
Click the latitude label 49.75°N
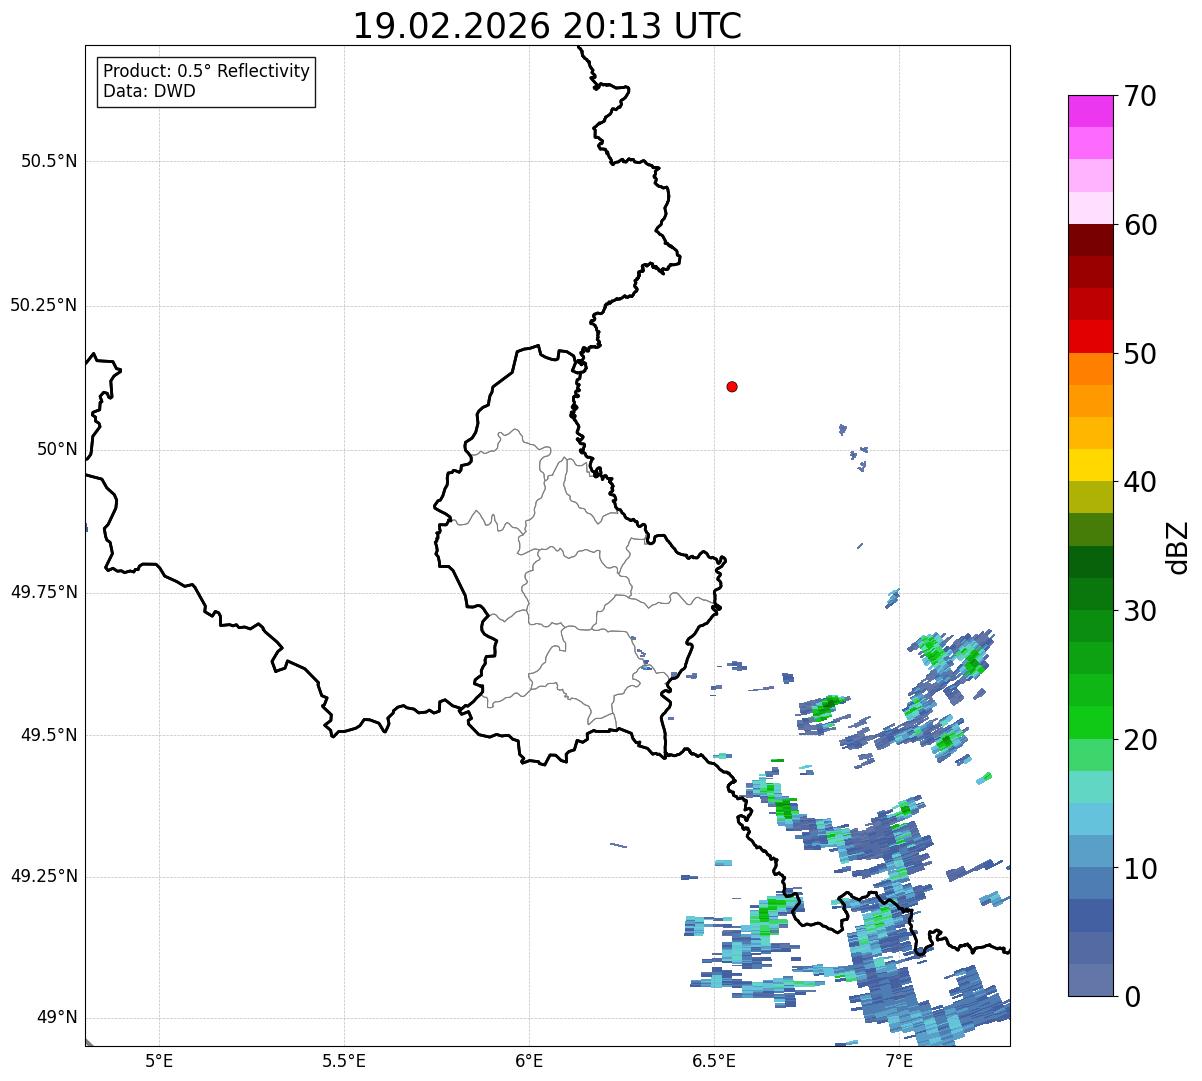[x=44, y=592]
